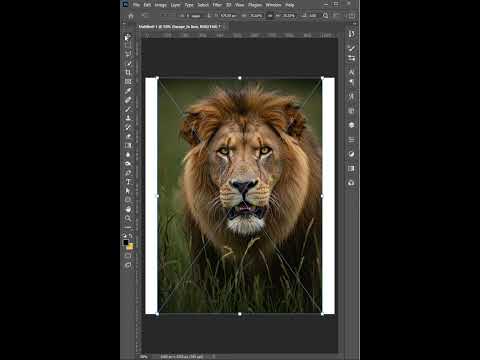Open the search magnifier in options bar

[325, 16]
